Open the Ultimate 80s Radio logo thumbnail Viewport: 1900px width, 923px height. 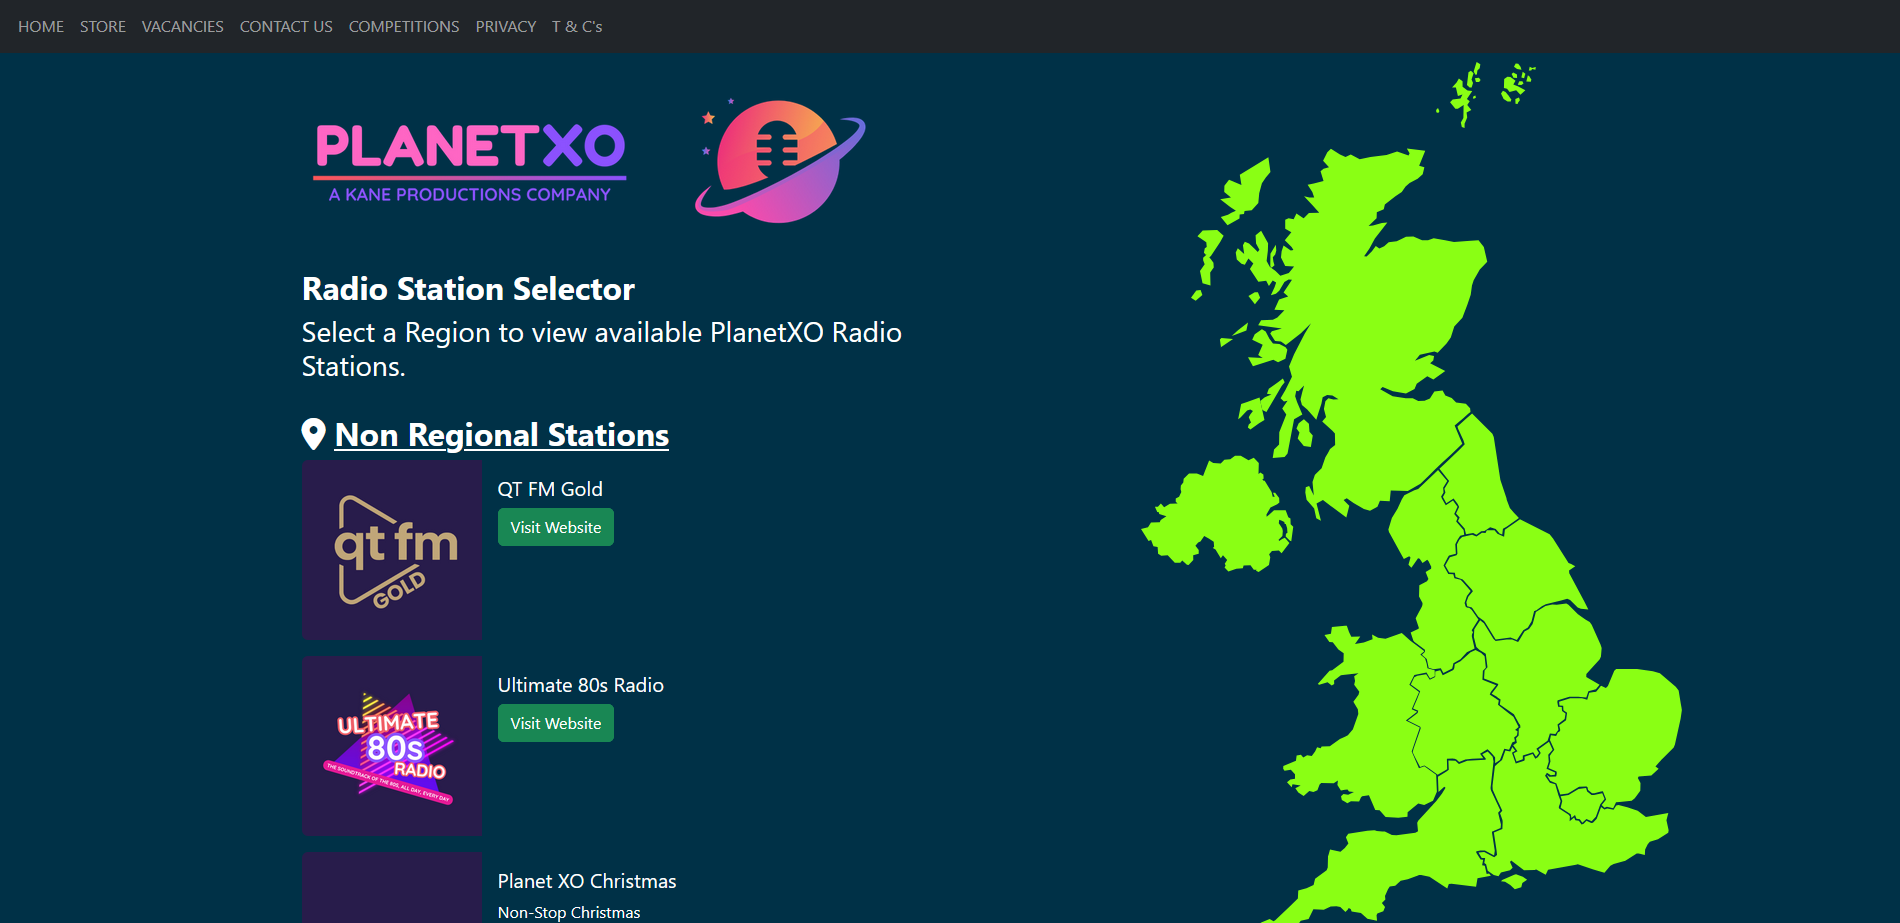[391, 746]
